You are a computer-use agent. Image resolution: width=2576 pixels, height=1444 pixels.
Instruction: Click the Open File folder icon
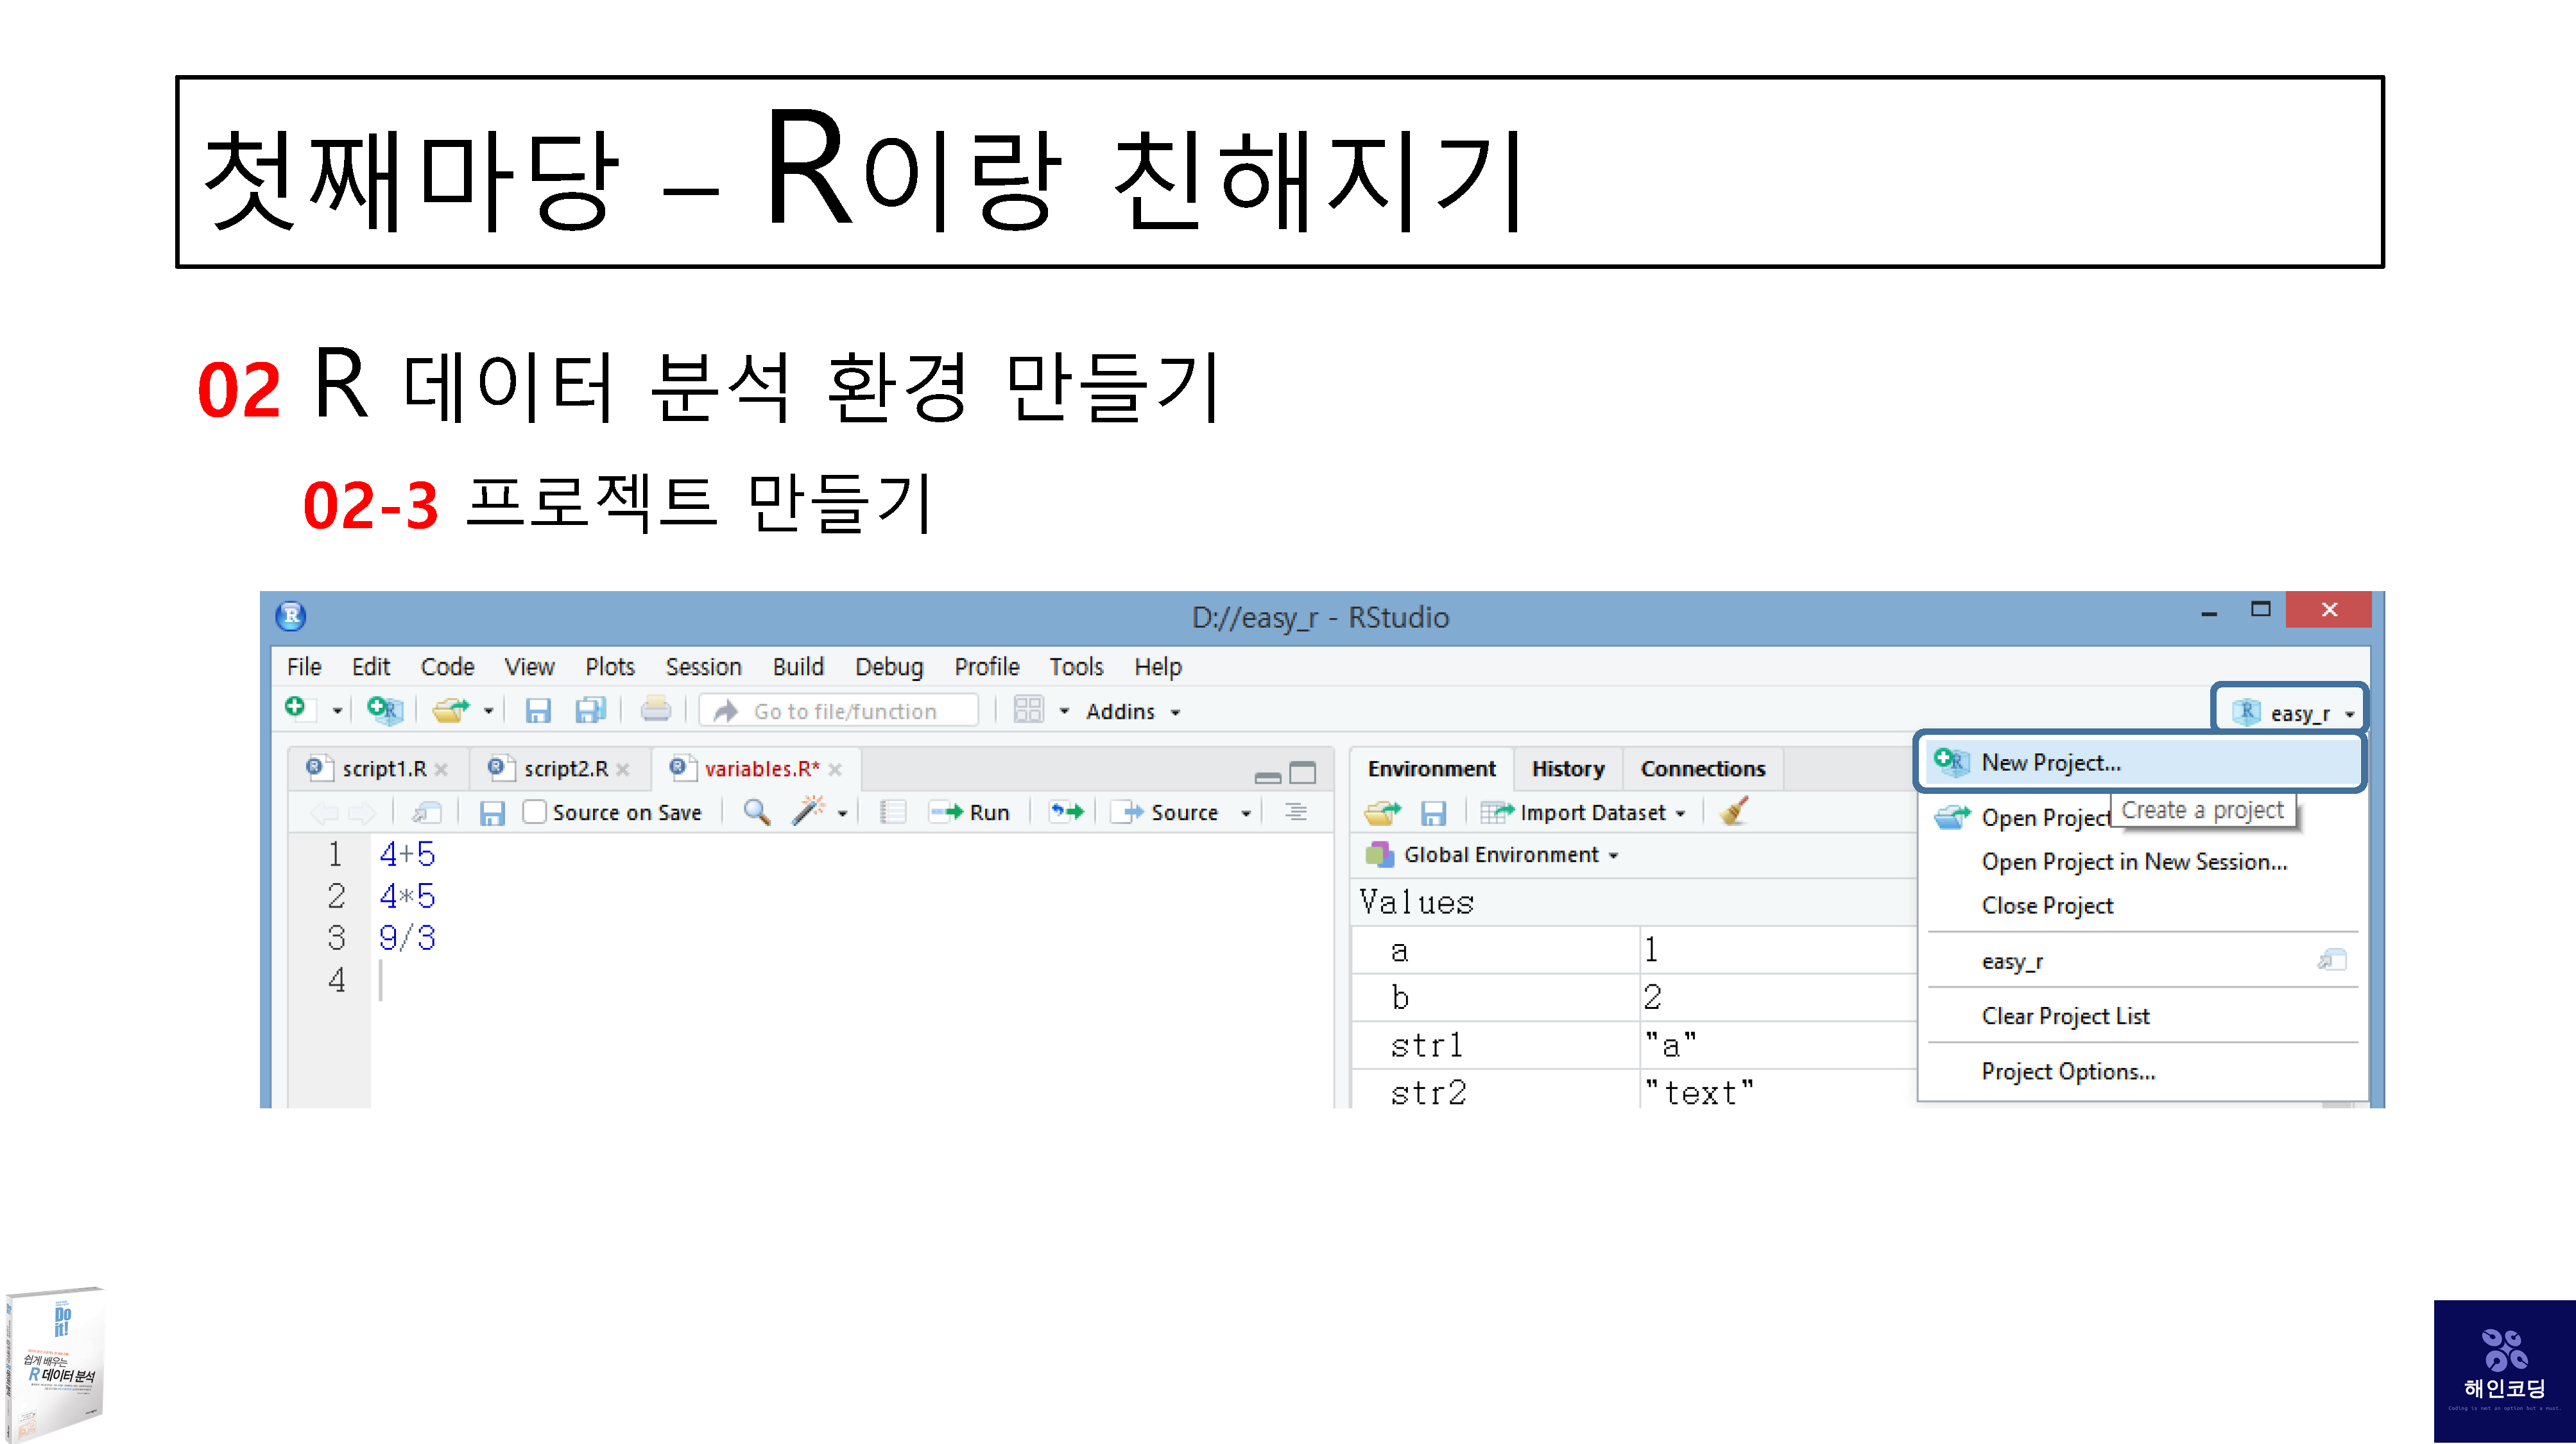451,710
